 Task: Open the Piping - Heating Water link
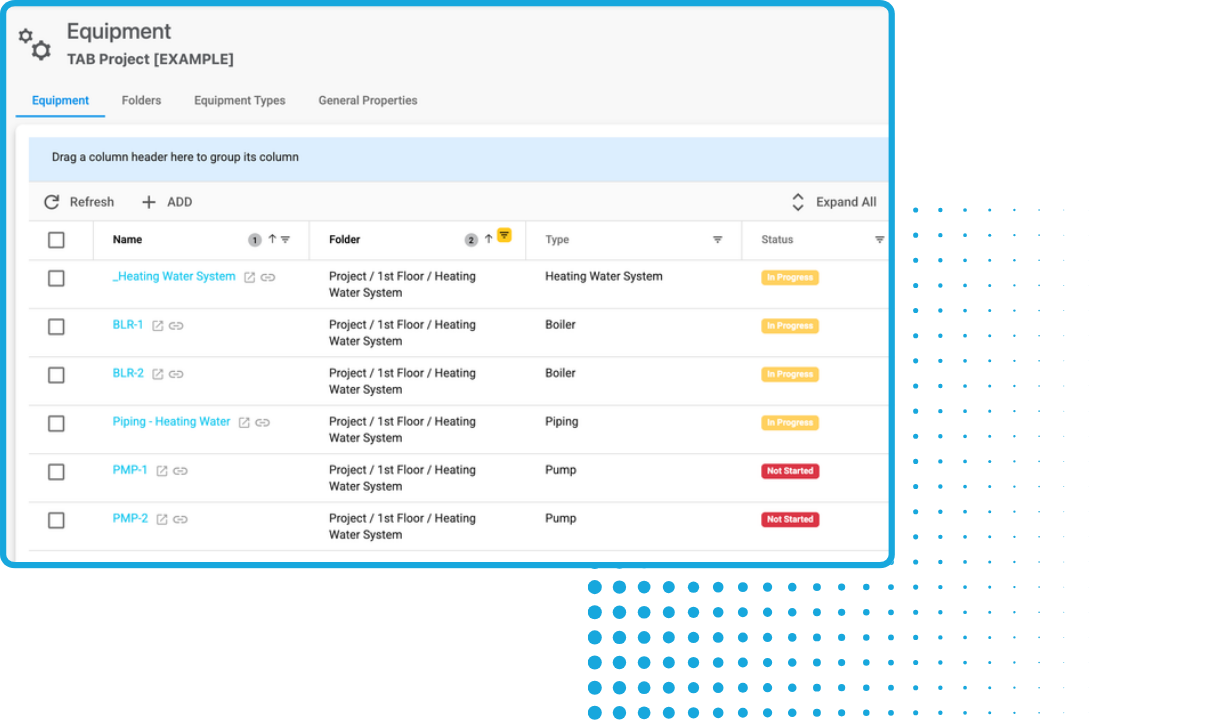[x=171, y=422]
